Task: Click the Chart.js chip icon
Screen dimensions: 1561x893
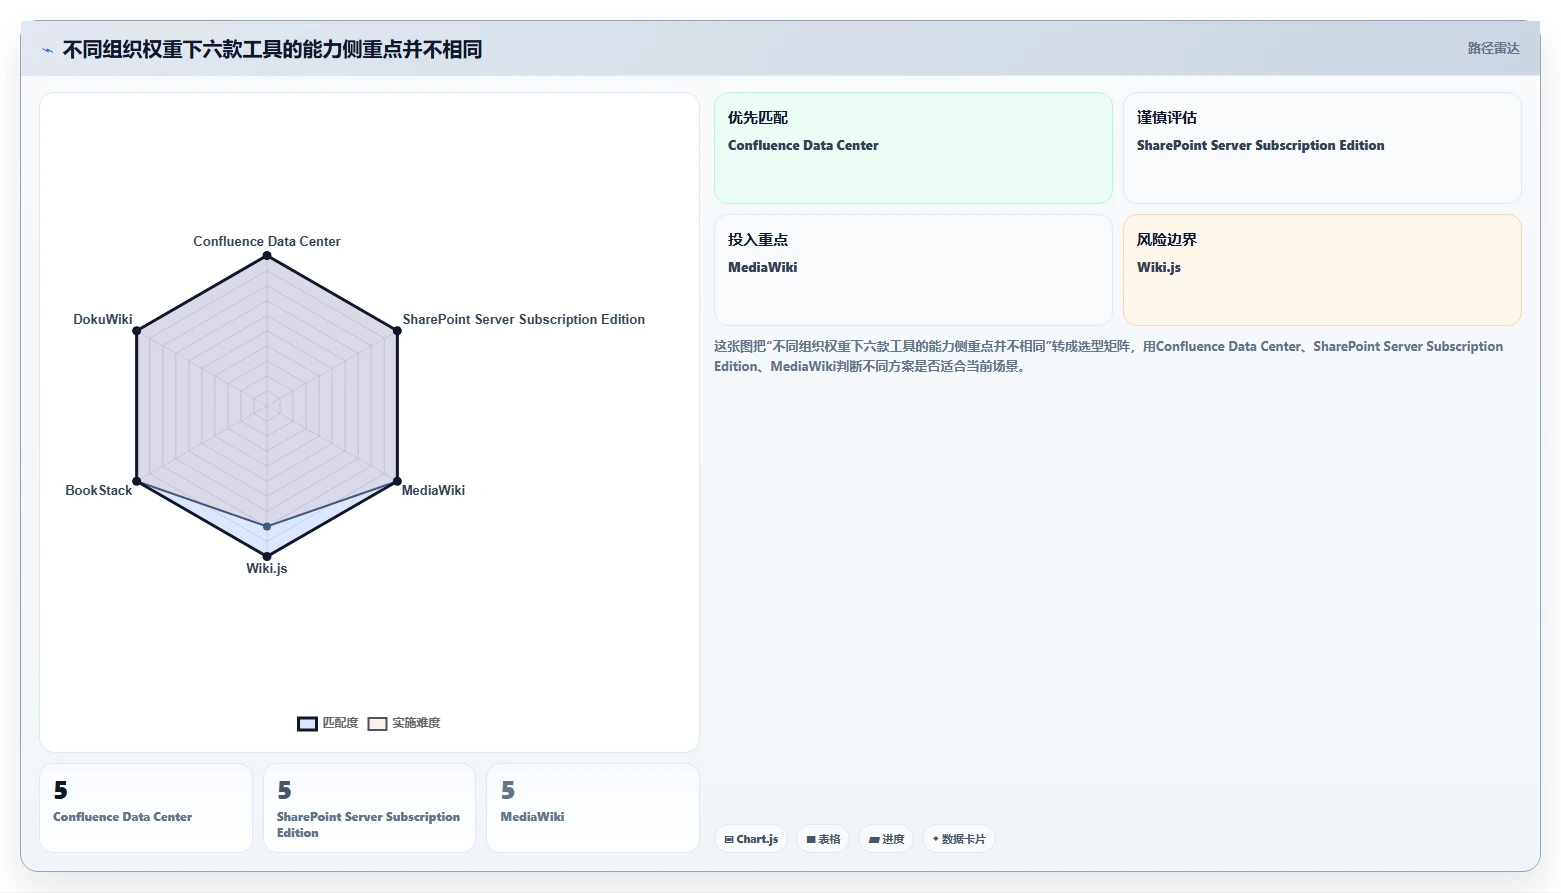Action: [x=729, y=840]
